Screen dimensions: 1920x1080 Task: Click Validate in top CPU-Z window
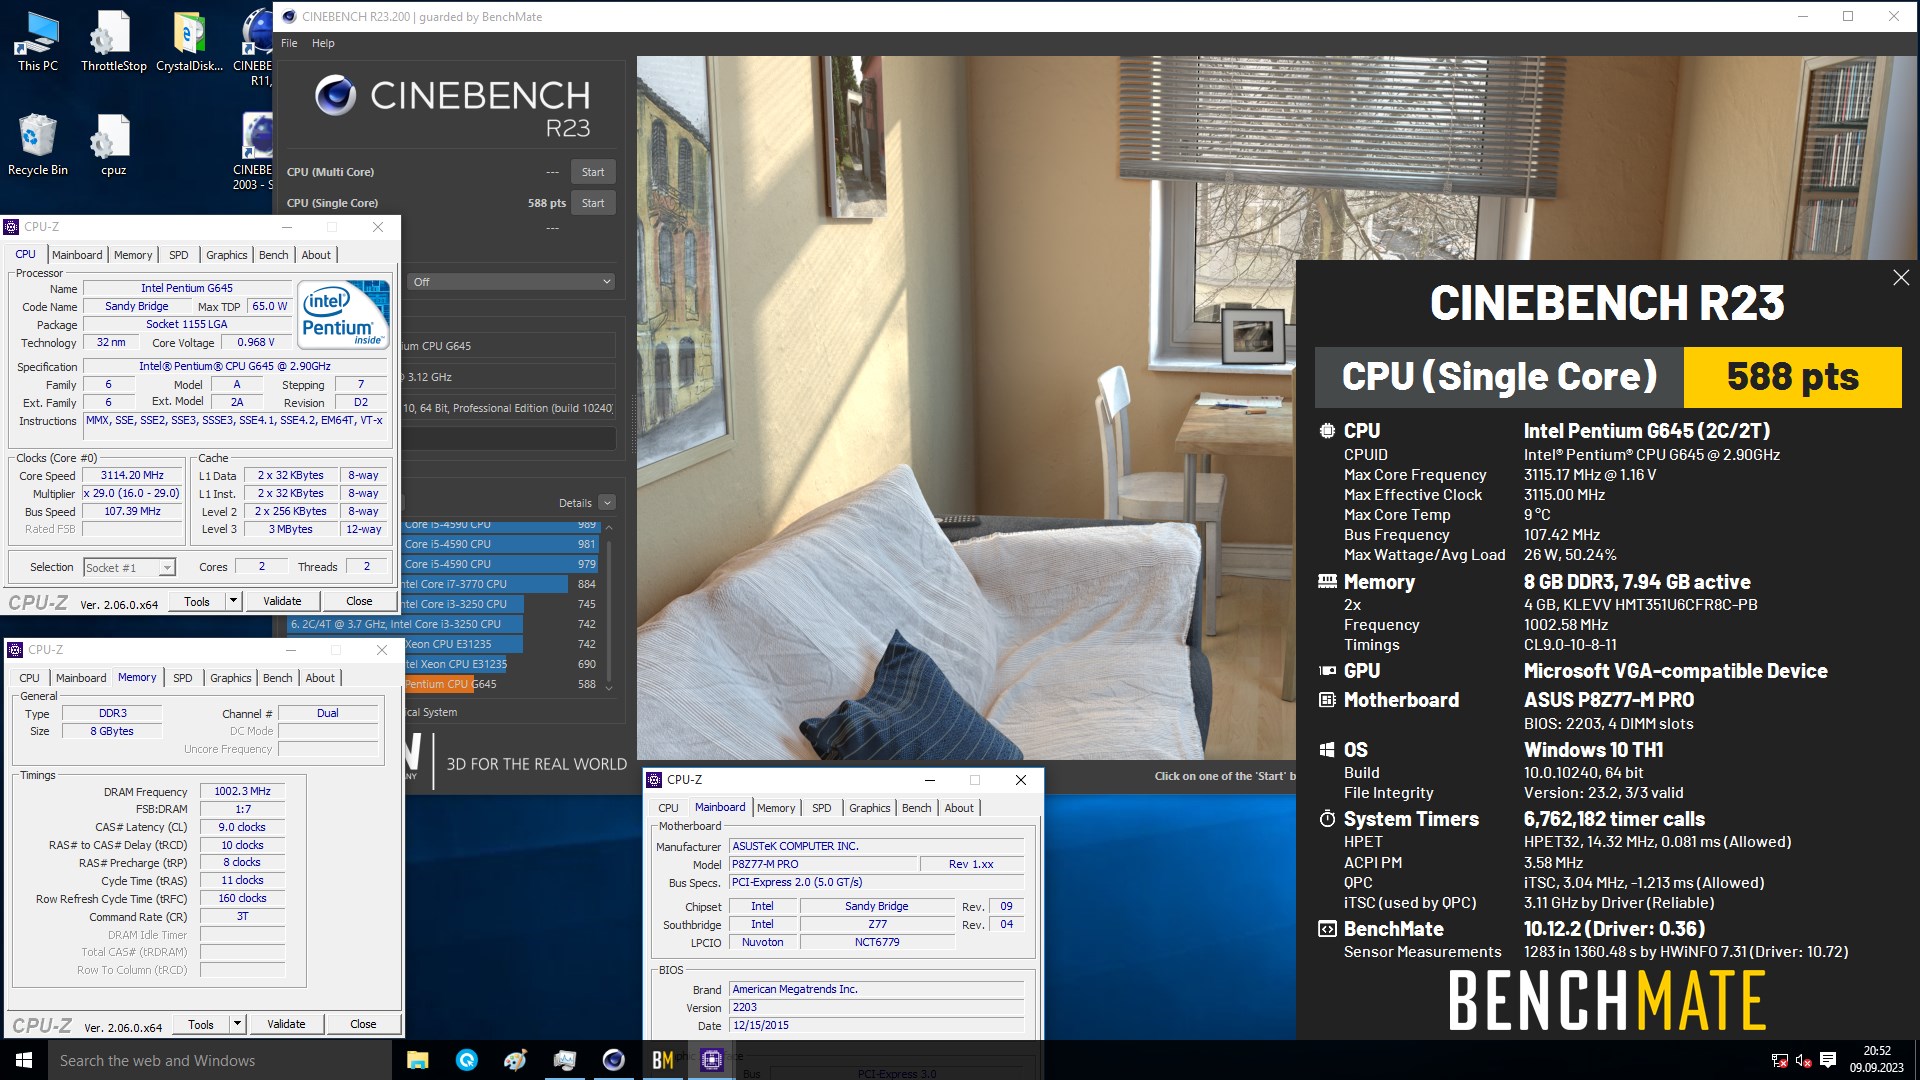click(282, 601)
